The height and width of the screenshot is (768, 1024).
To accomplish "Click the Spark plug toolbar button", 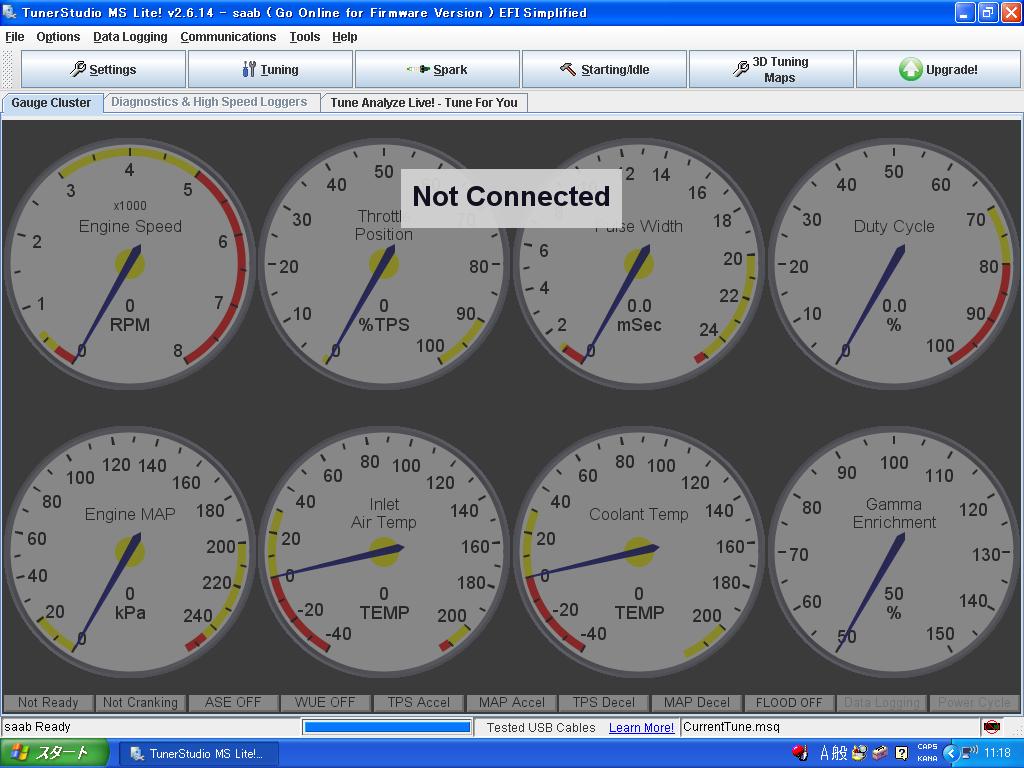I will [x=437, y=70].
